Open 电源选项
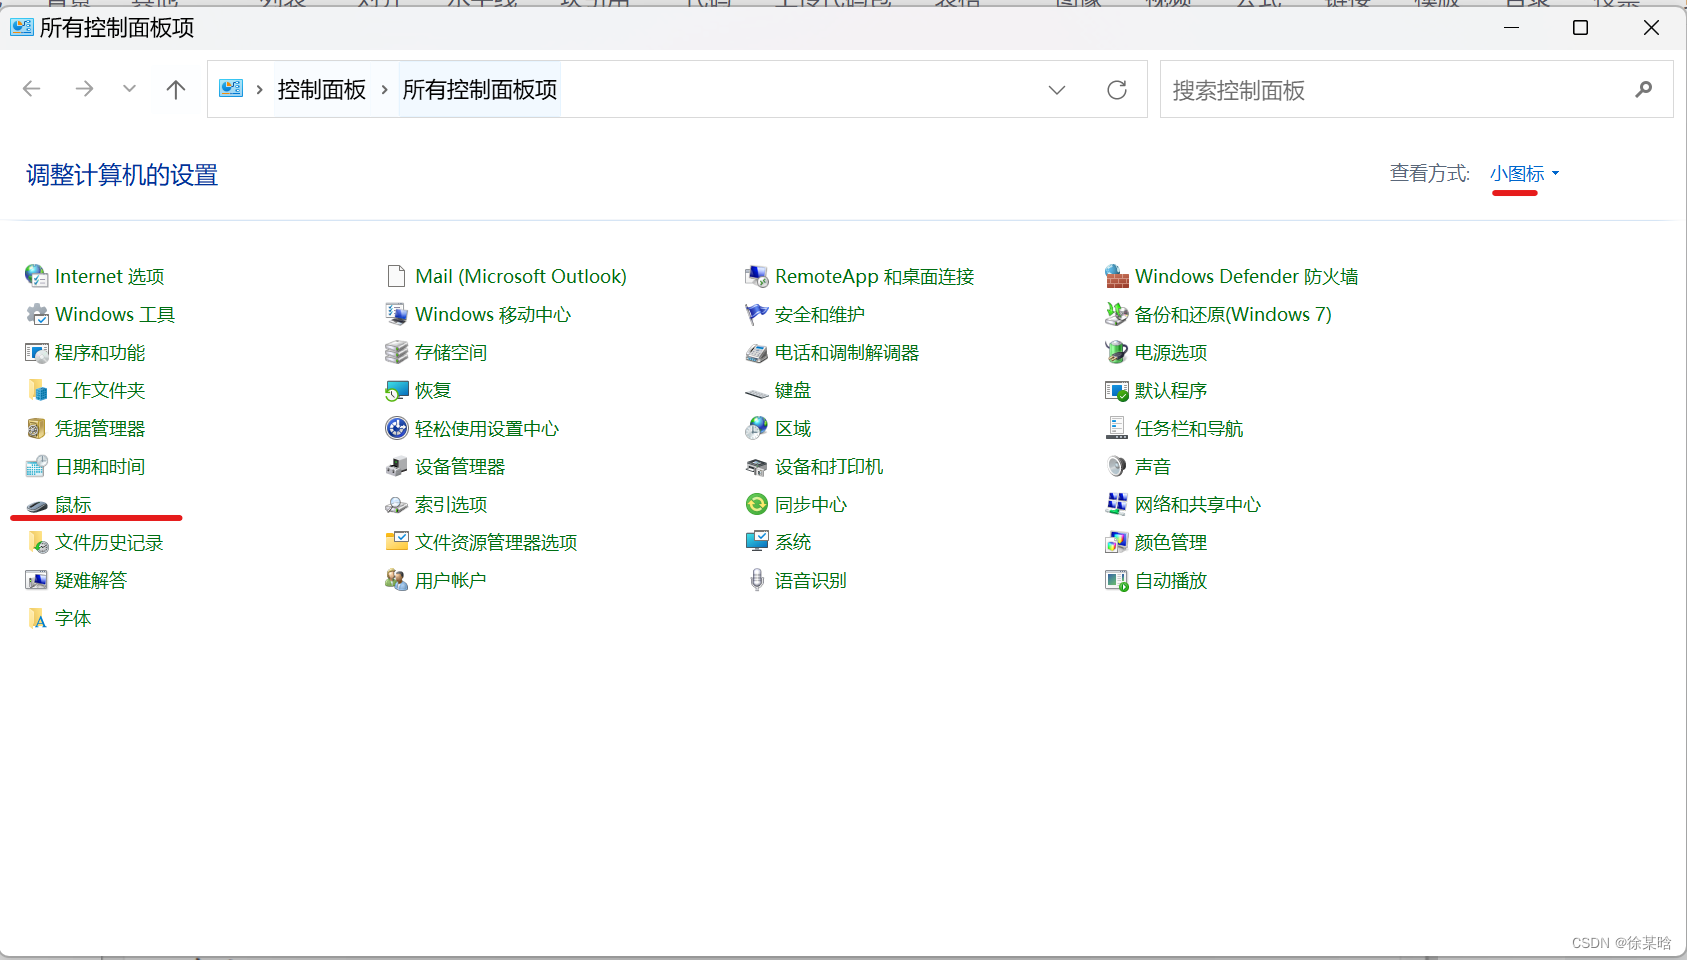Screen dimensions: 1687x960 click(1170, 352)
